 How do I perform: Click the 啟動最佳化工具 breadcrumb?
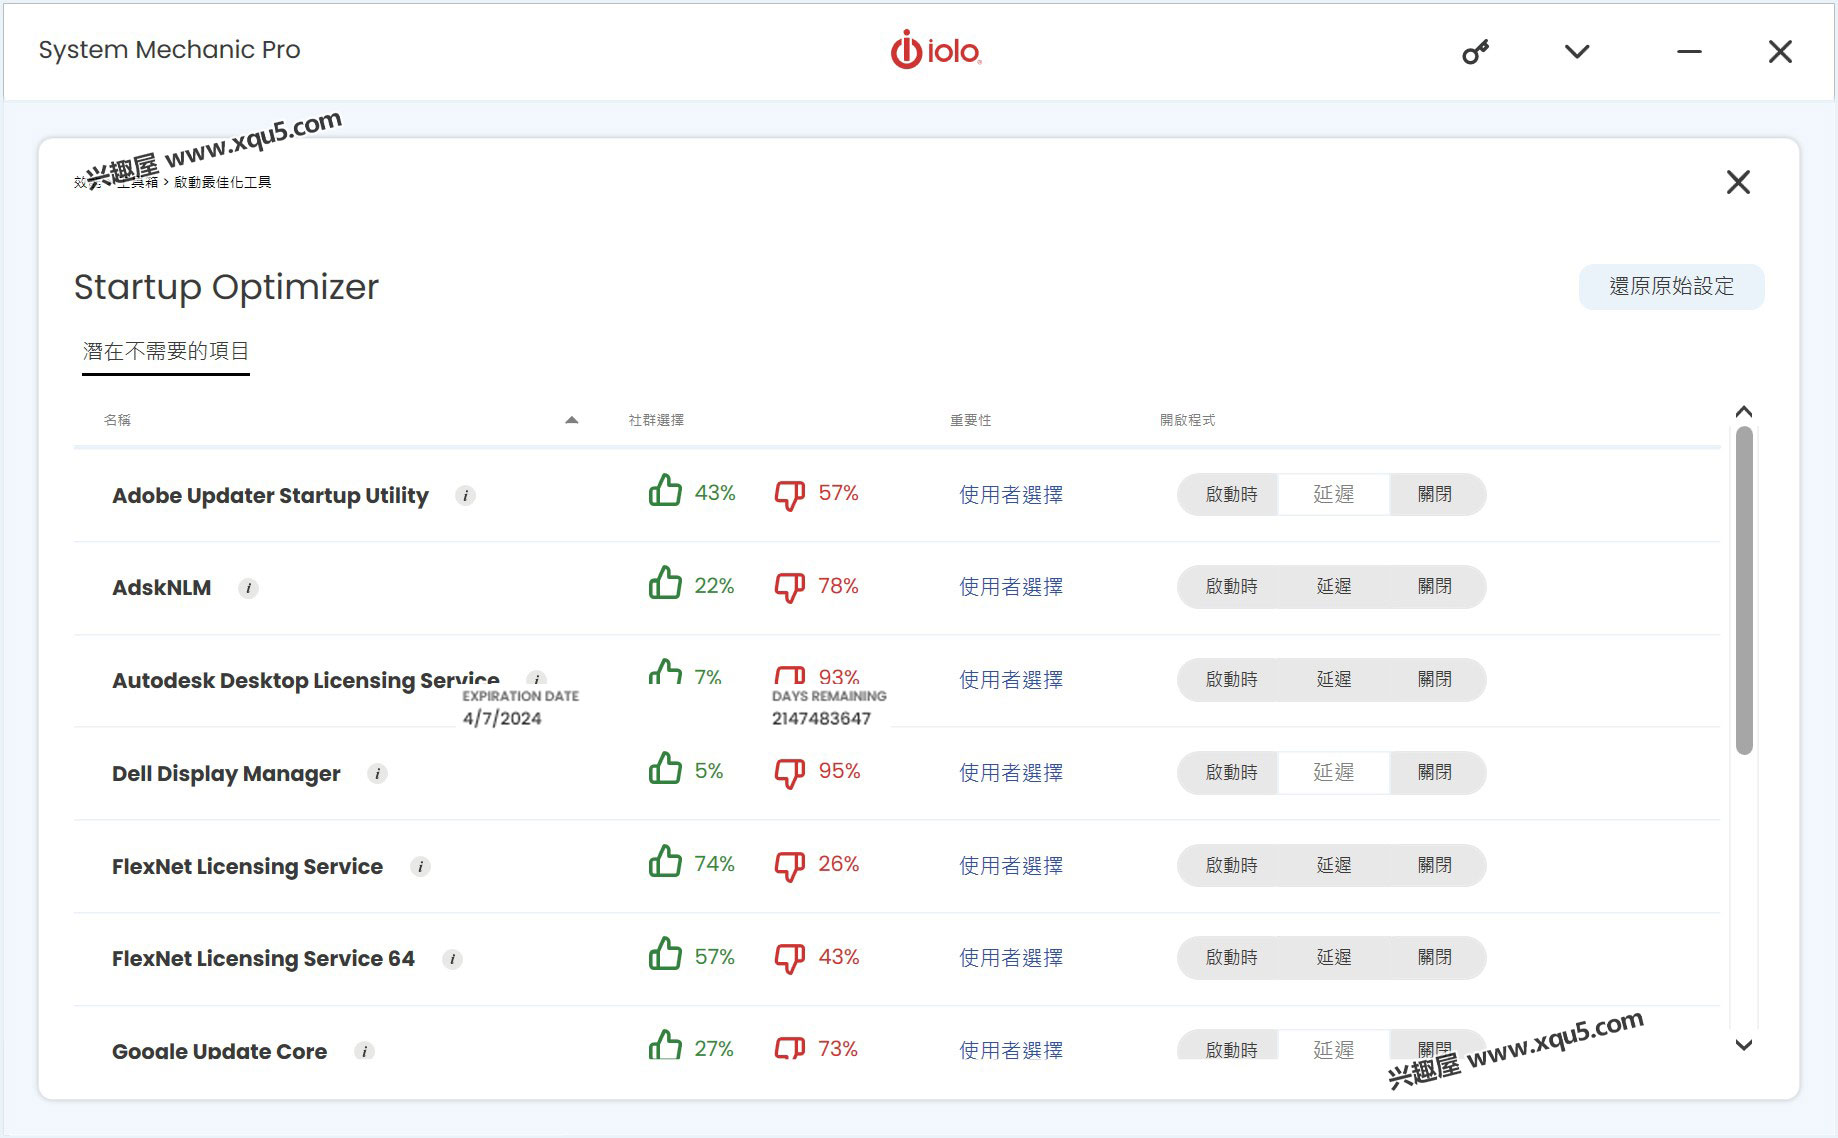pos(223,182)
